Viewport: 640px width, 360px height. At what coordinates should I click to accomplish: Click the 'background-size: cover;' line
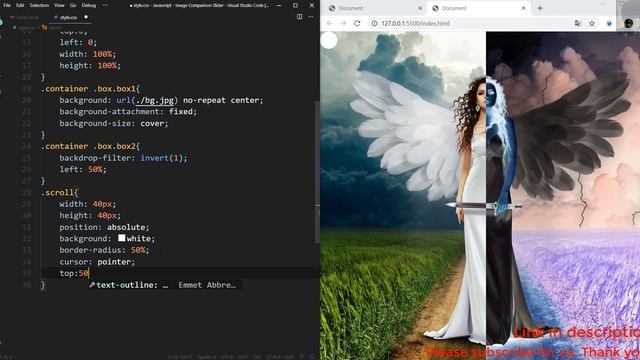(x=114, y=123)
